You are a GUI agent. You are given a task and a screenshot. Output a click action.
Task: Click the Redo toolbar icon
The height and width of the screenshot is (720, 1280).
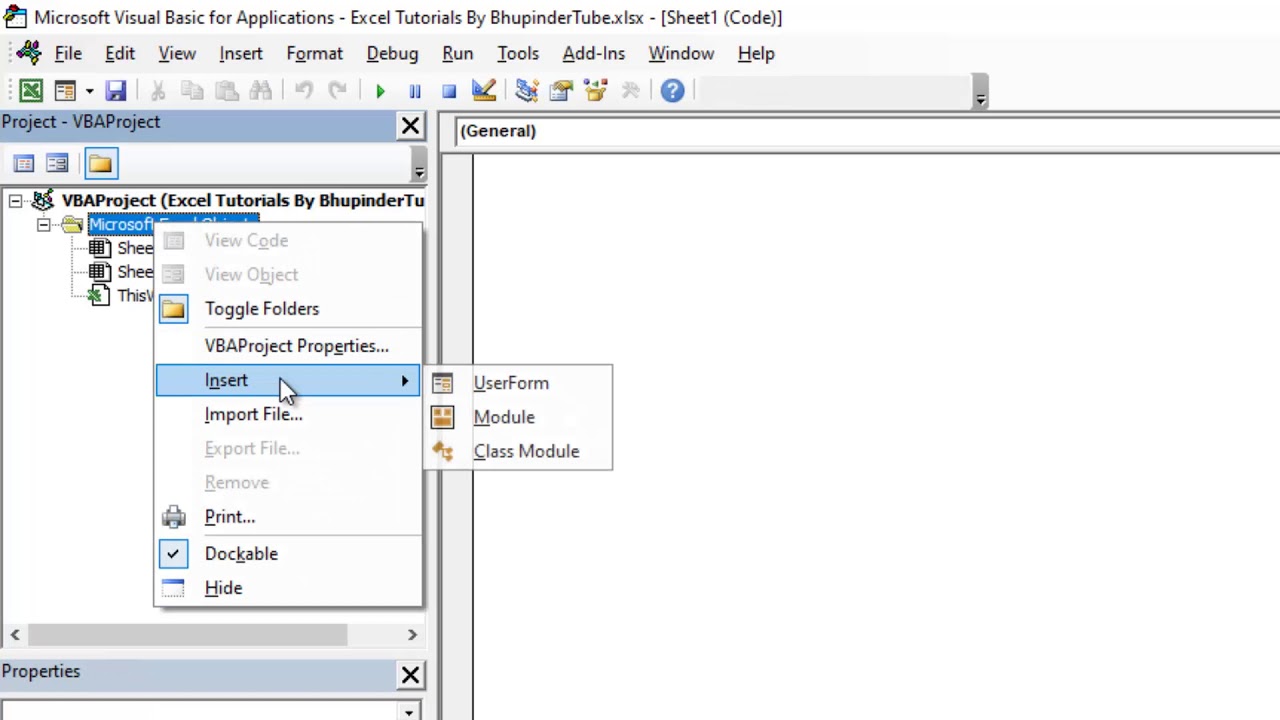[x=338, y=91]
